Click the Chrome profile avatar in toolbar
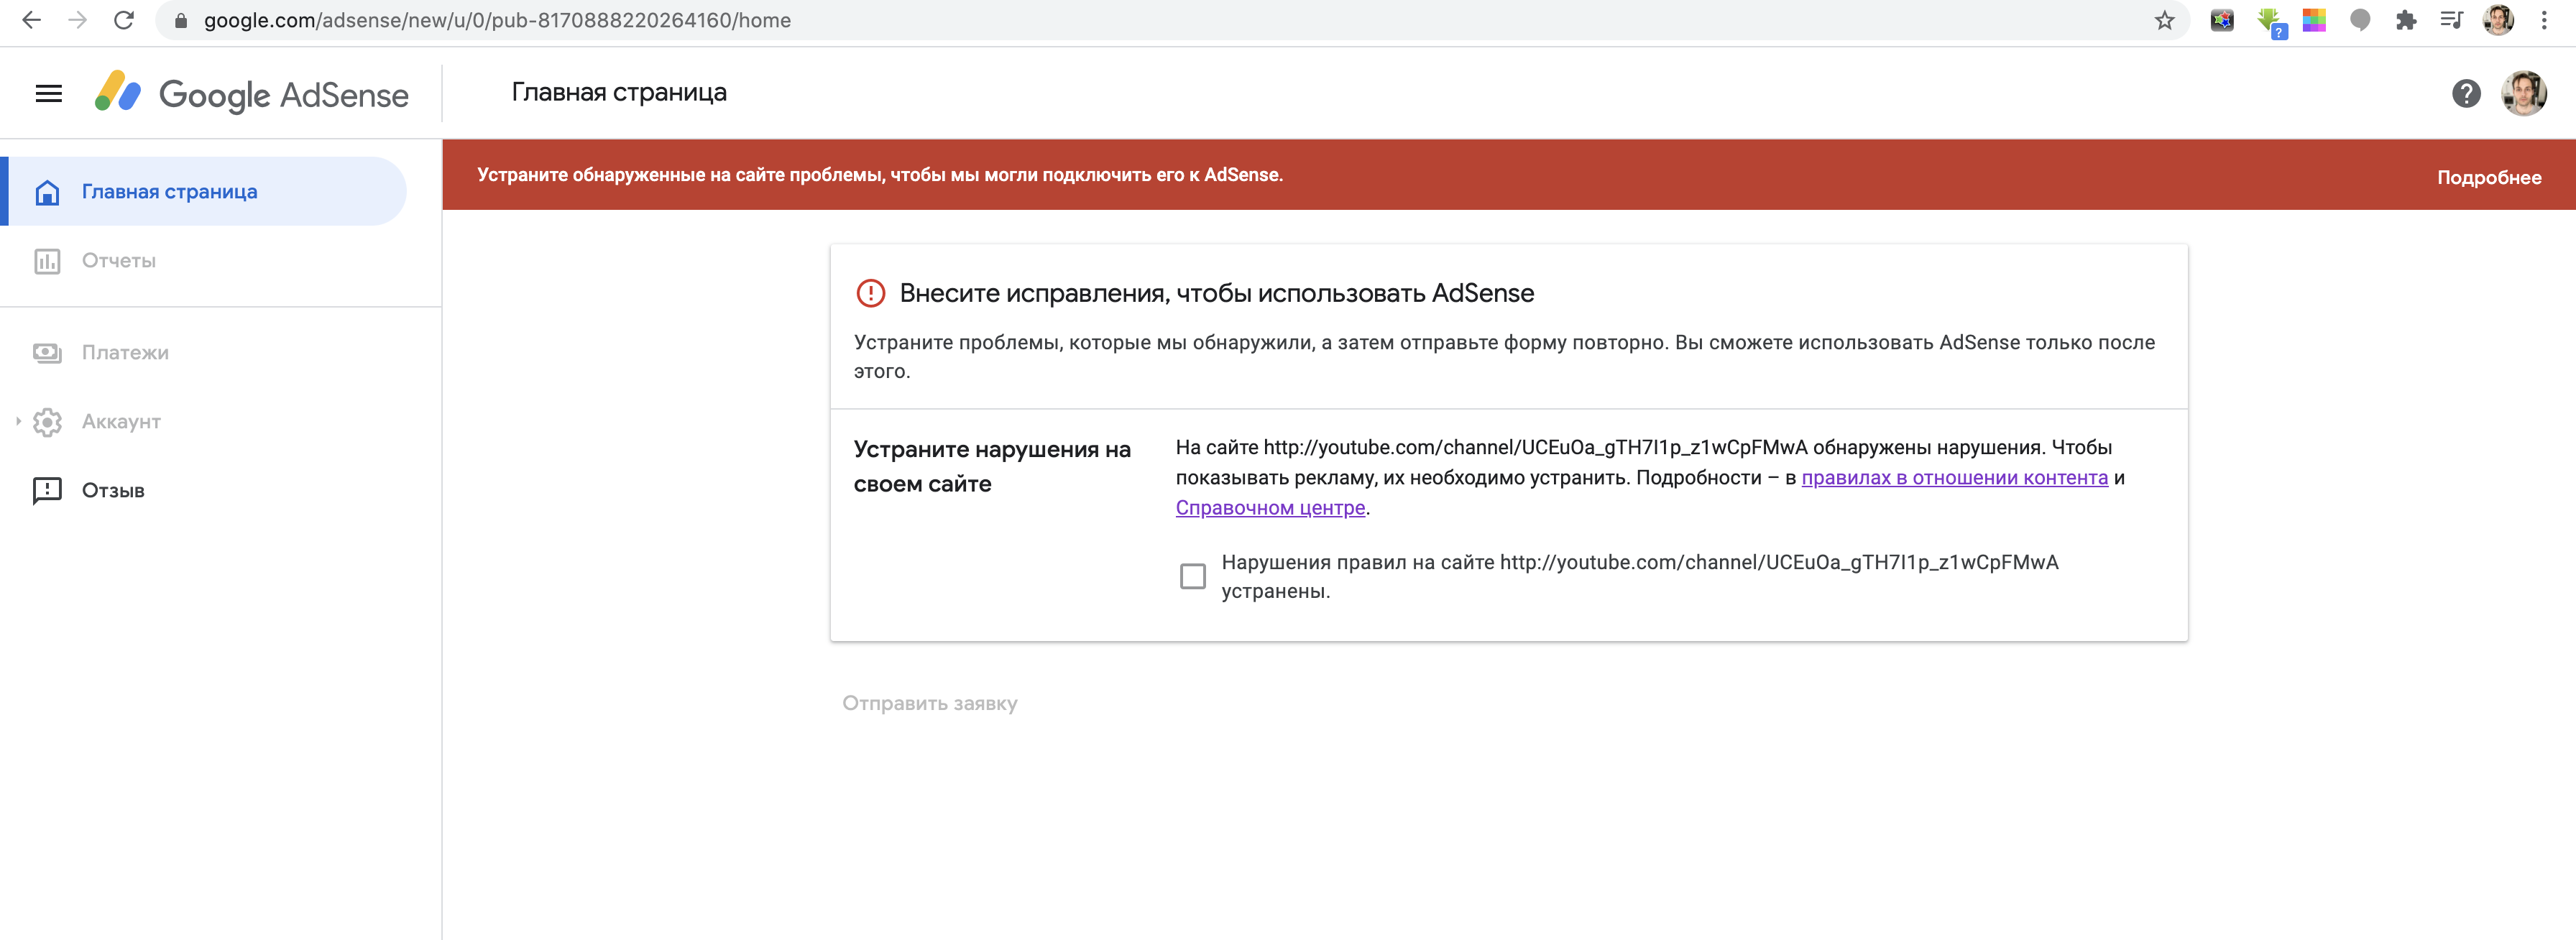Image resolution: width=2576 pixels, height=940 pixels. click(2498, 20)
